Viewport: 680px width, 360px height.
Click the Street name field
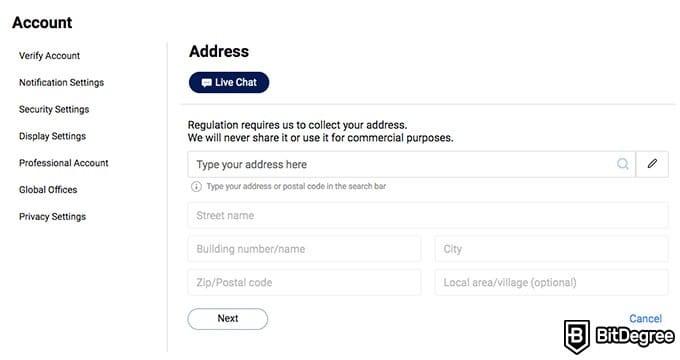point(428,216)
